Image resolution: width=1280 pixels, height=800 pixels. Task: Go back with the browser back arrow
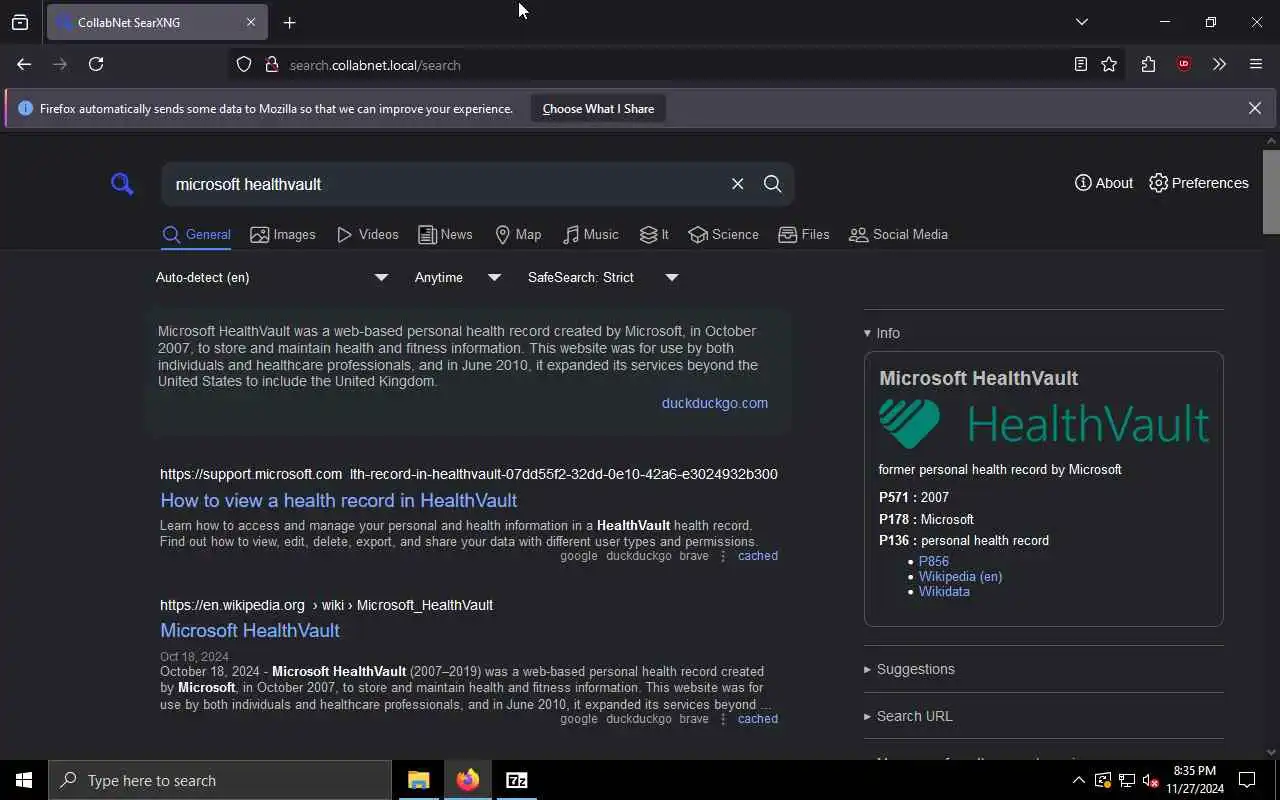(x=24, y=64)
